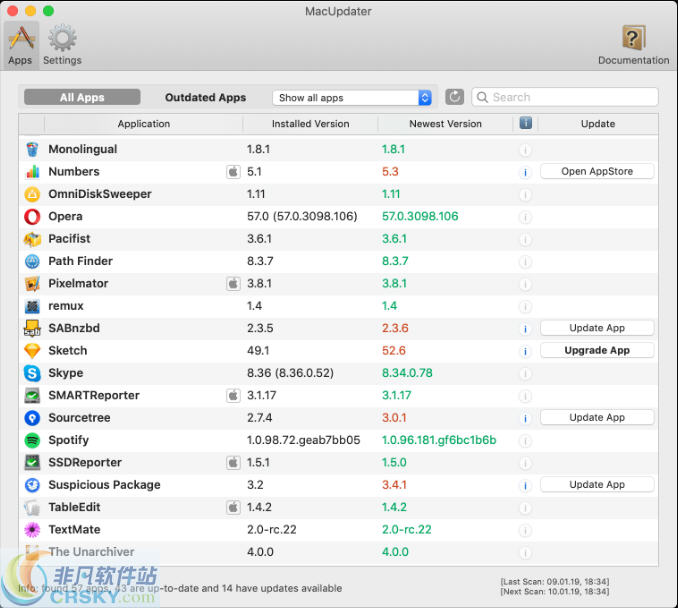
Task: Click newest version 57.0.3098.106 for Opera
Action: 420,216
